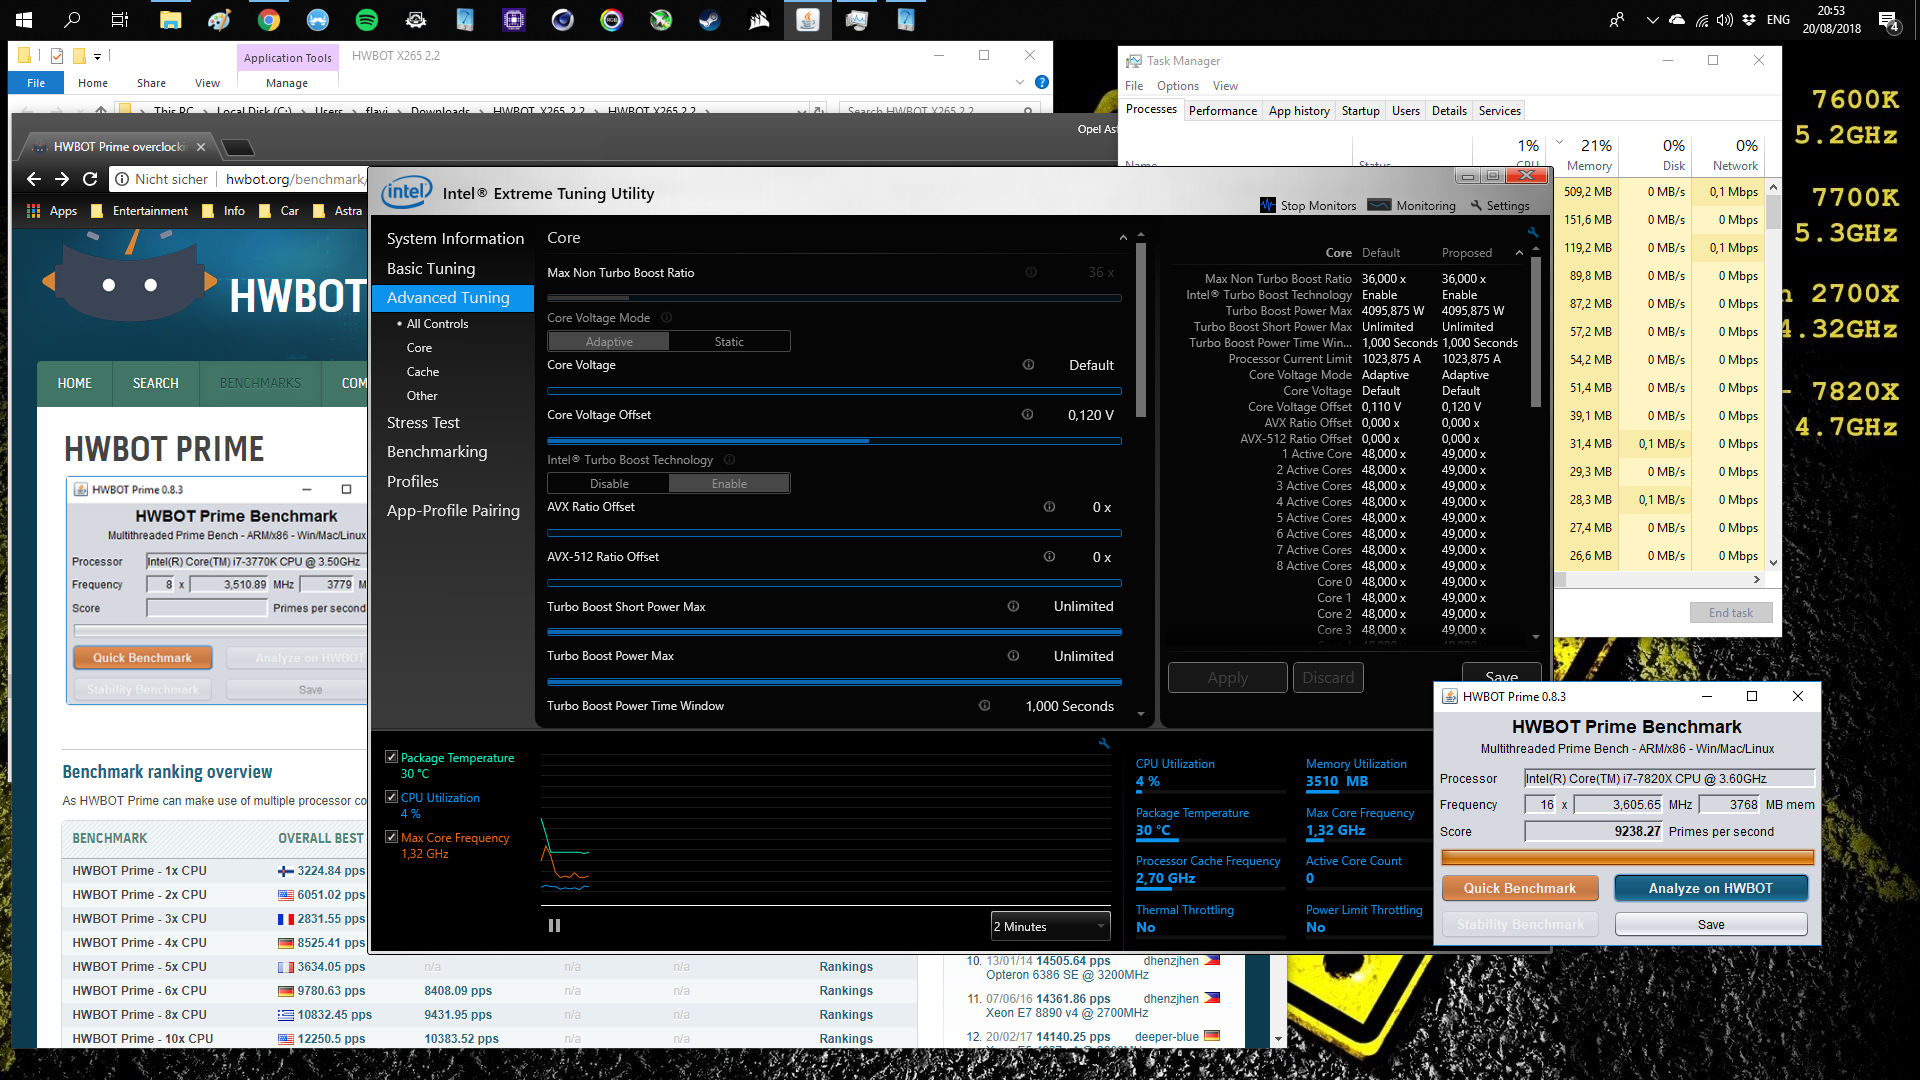The height and width of the screenshot is (1080, 1920).
Task: Adjust AVX Ratio Offset slider
Action: [x=834, y=533]
